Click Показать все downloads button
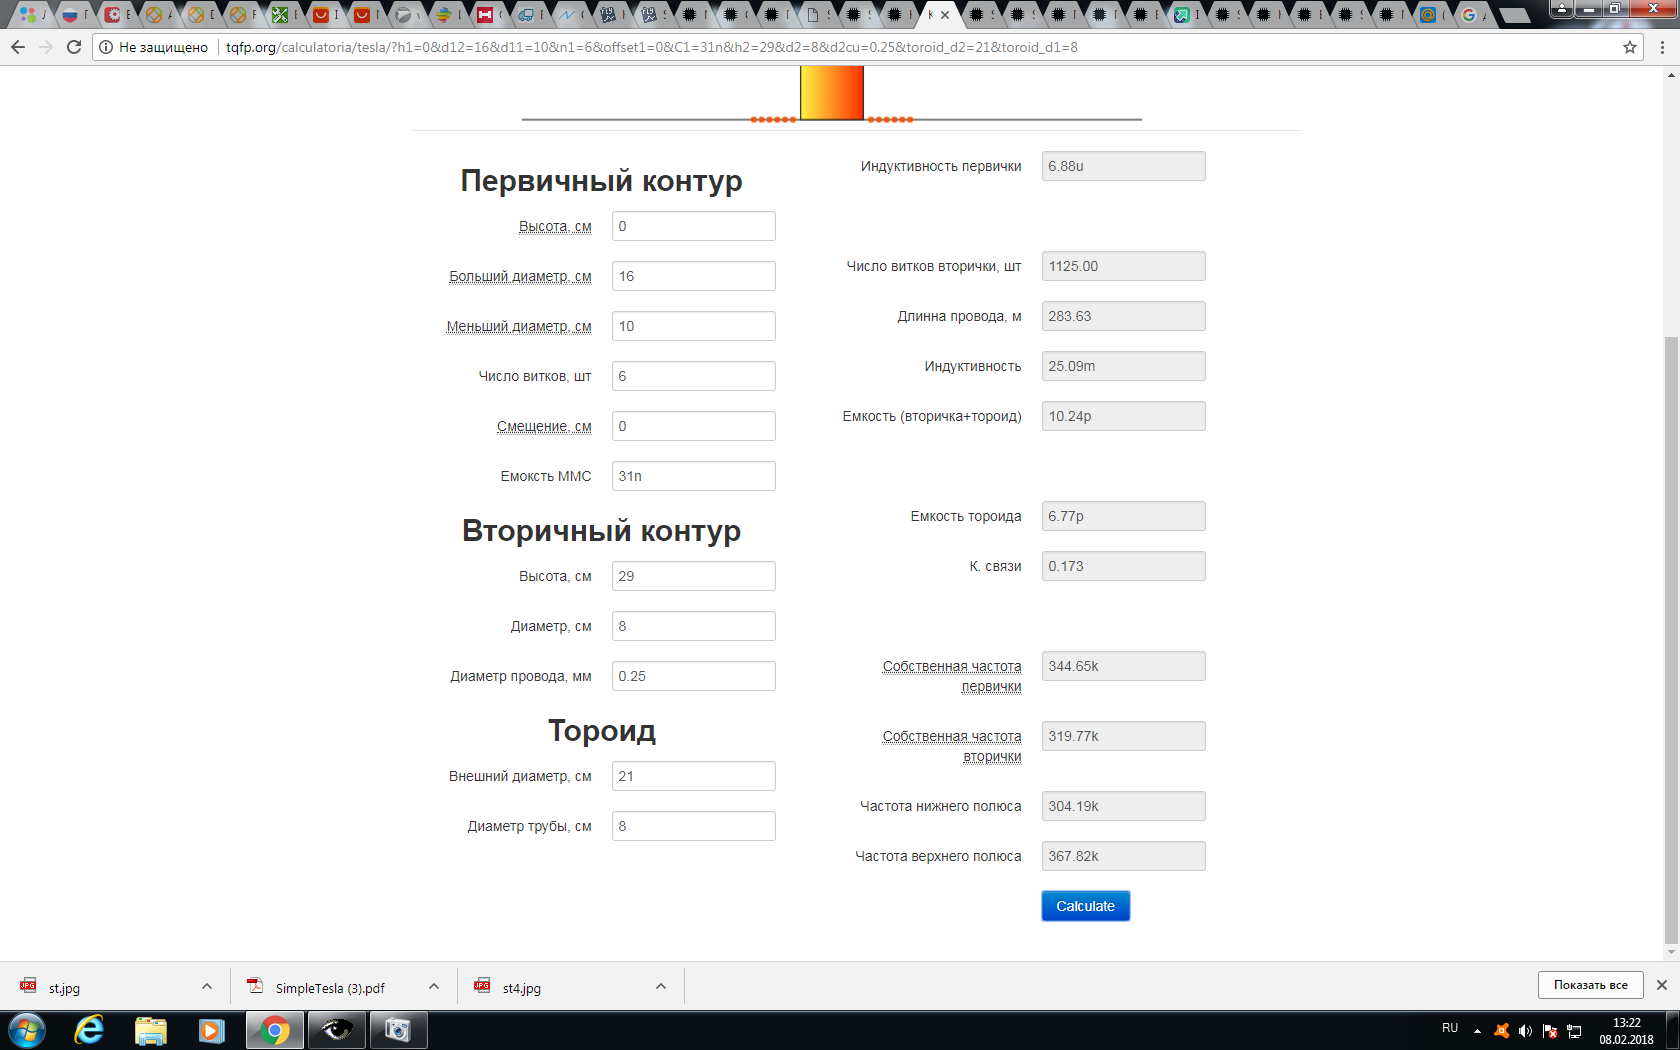The width and height of the screenshot is (1680, 1050). tap(1590, 985)
